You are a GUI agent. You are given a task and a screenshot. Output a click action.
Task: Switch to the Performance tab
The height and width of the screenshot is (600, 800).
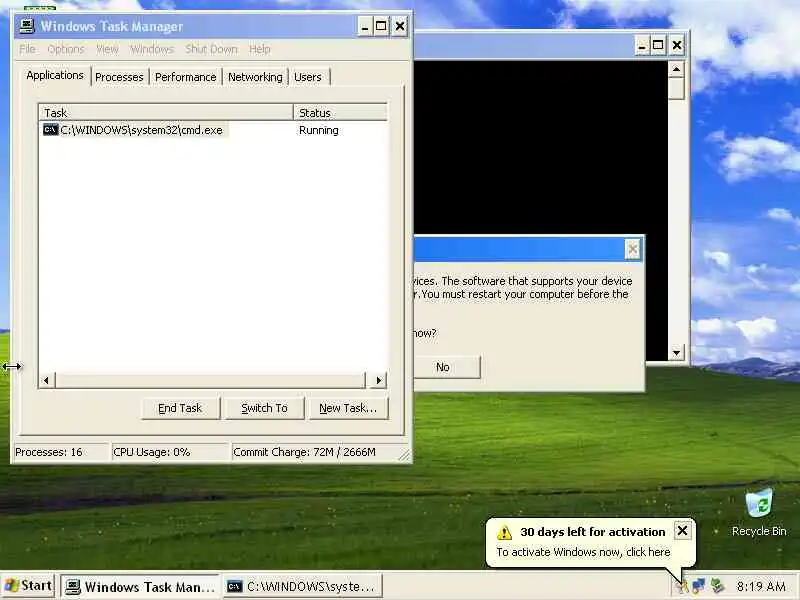(186, 77)
